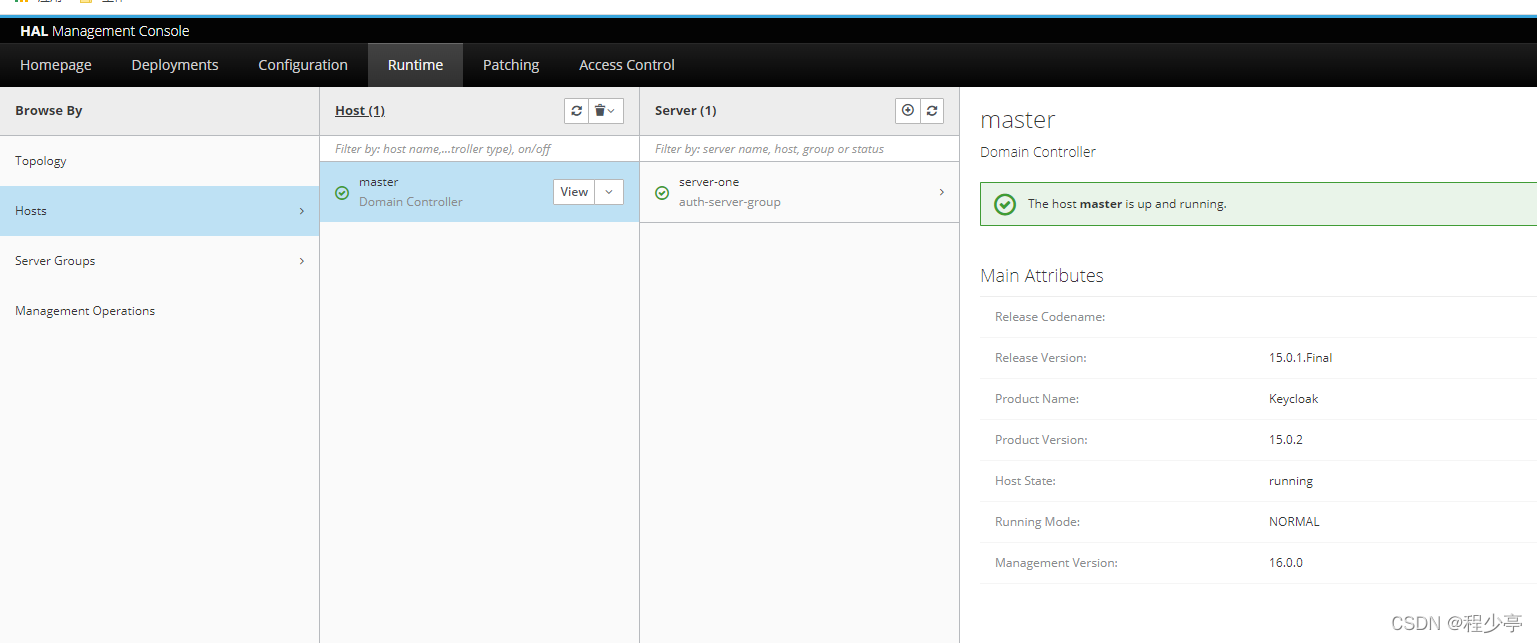Select Hosts in Browse By
Viewport: 1537px width, 643px height.
click(160, 211)
